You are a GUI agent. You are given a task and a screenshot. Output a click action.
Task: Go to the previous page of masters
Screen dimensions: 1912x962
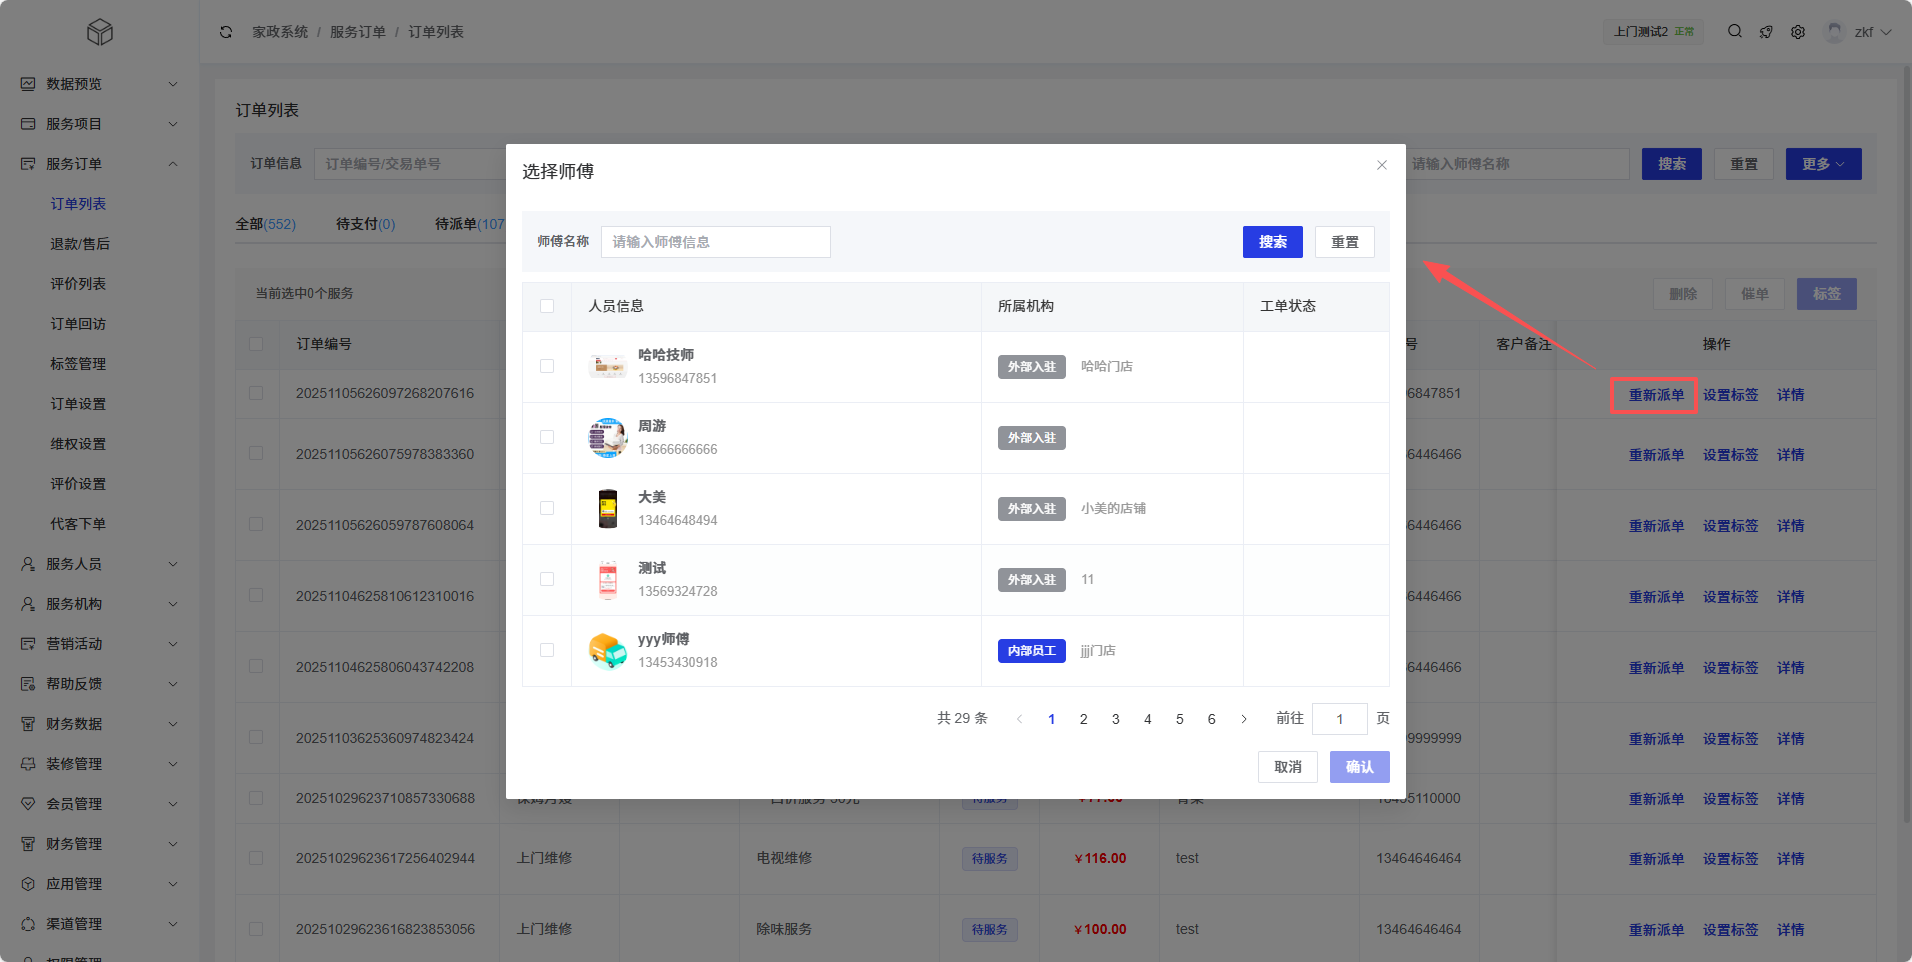[x=1019, y=719]
